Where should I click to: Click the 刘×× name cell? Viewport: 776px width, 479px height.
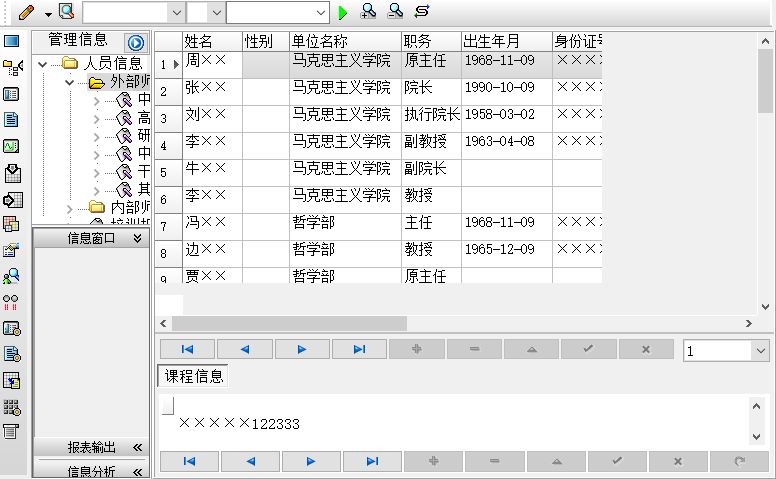[x=212, y=119]
